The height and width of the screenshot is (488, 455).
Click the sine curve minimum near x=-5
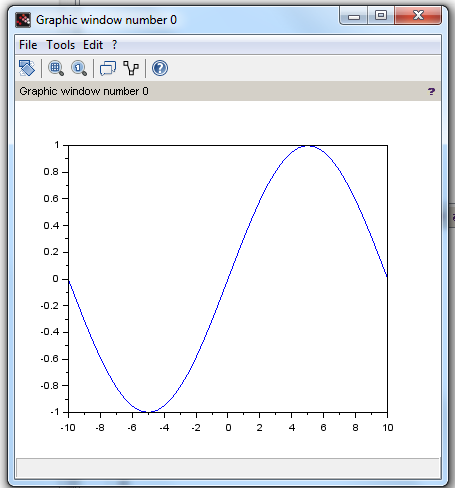pos(148,412)
